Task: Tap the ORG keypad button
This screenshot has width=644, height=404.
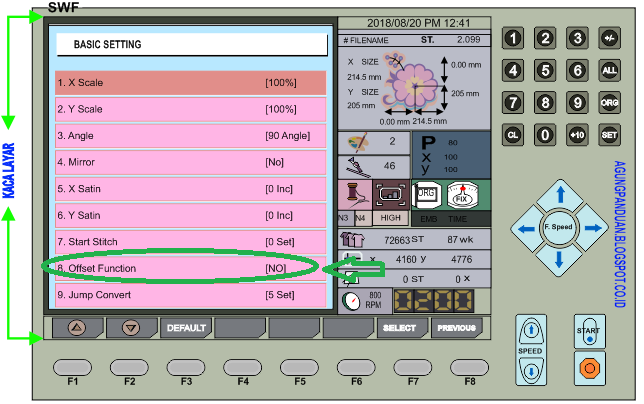Action: tap(610, 102)
